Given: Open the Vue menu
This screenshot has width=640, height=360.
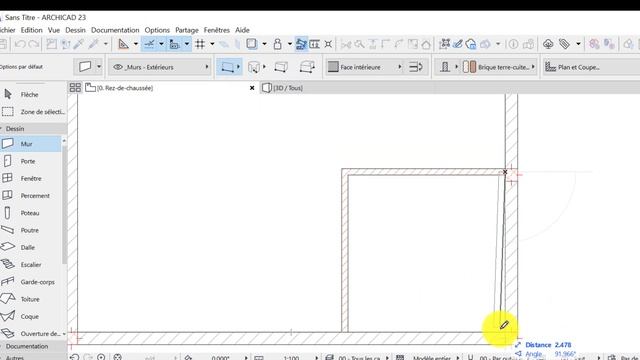Looking at the screenshot, I should (x=54, y=30).
